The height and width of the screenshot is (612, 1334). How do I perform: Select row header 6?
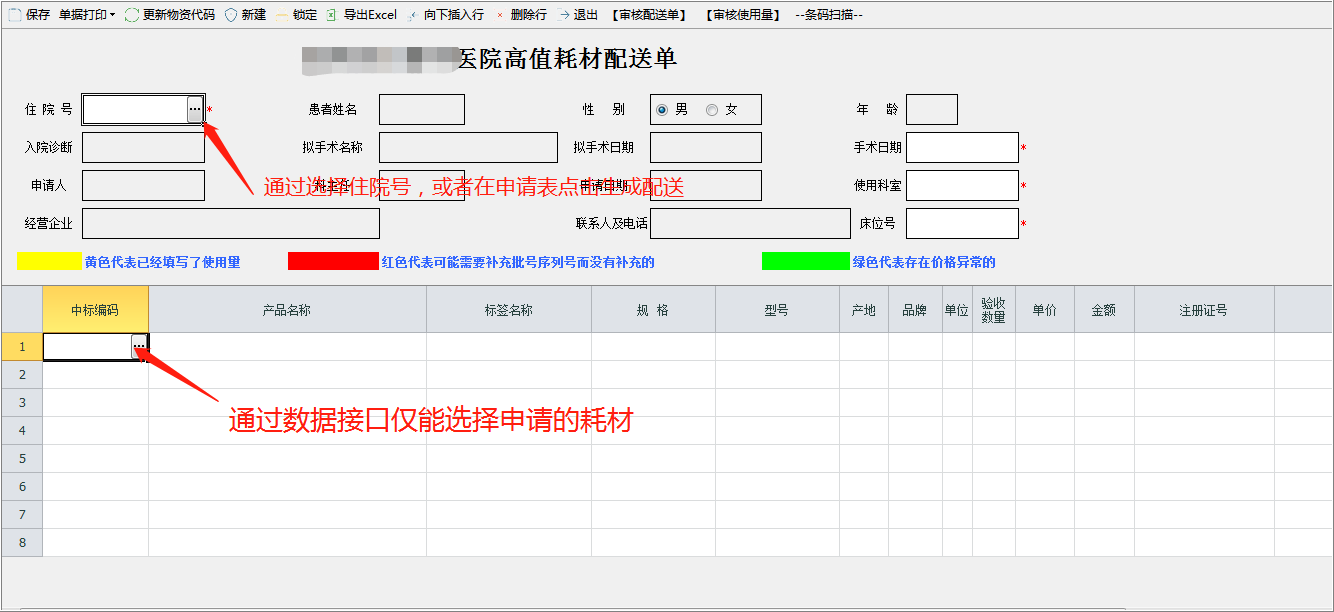pyautogui.click(x=22, y=486)
